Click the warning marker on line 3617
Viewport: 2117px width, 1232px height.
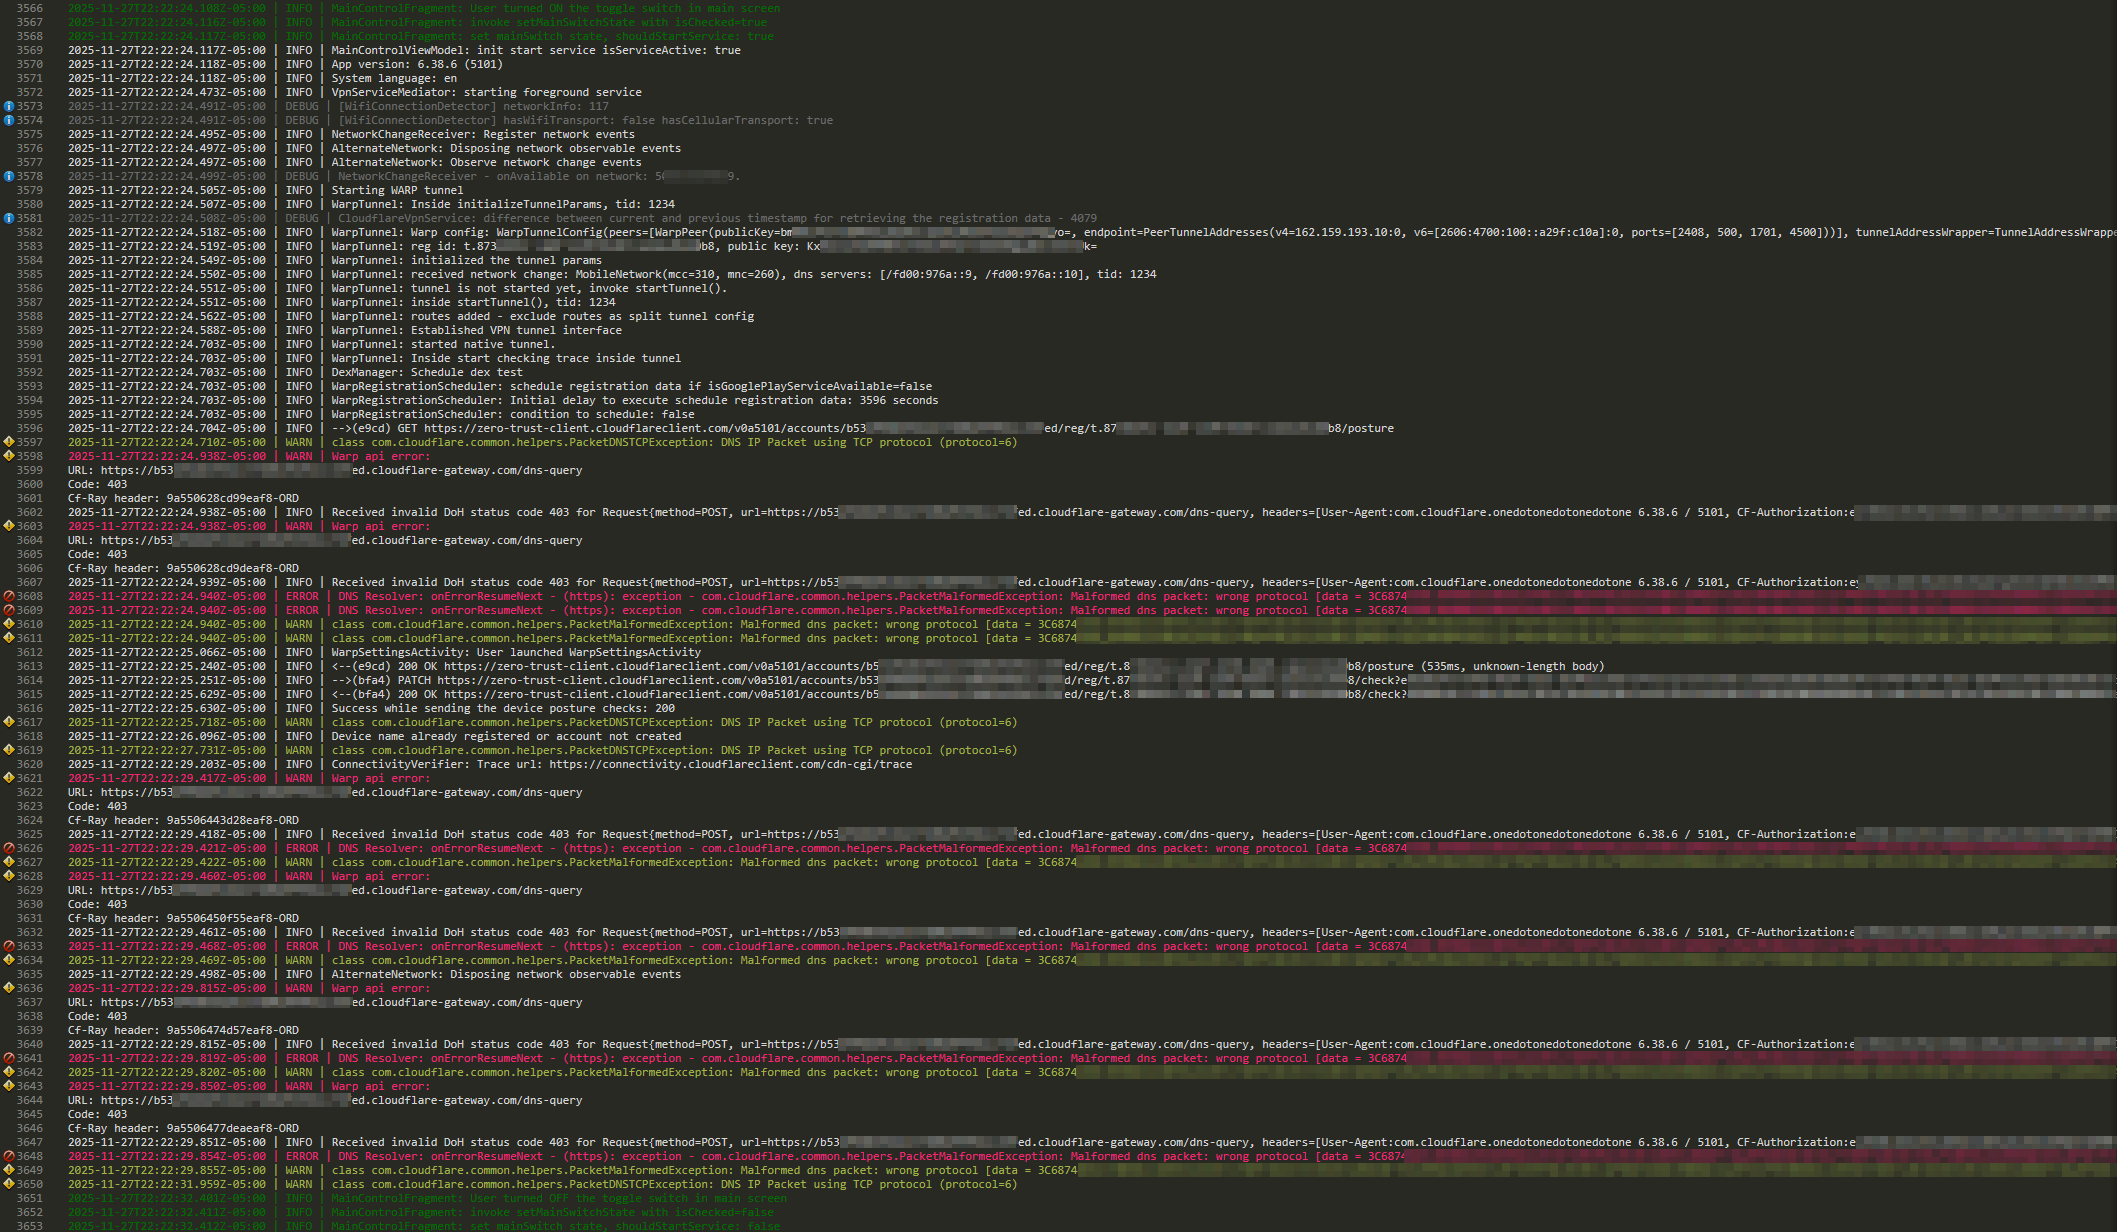pyautogui.click(x=9, y=722)
